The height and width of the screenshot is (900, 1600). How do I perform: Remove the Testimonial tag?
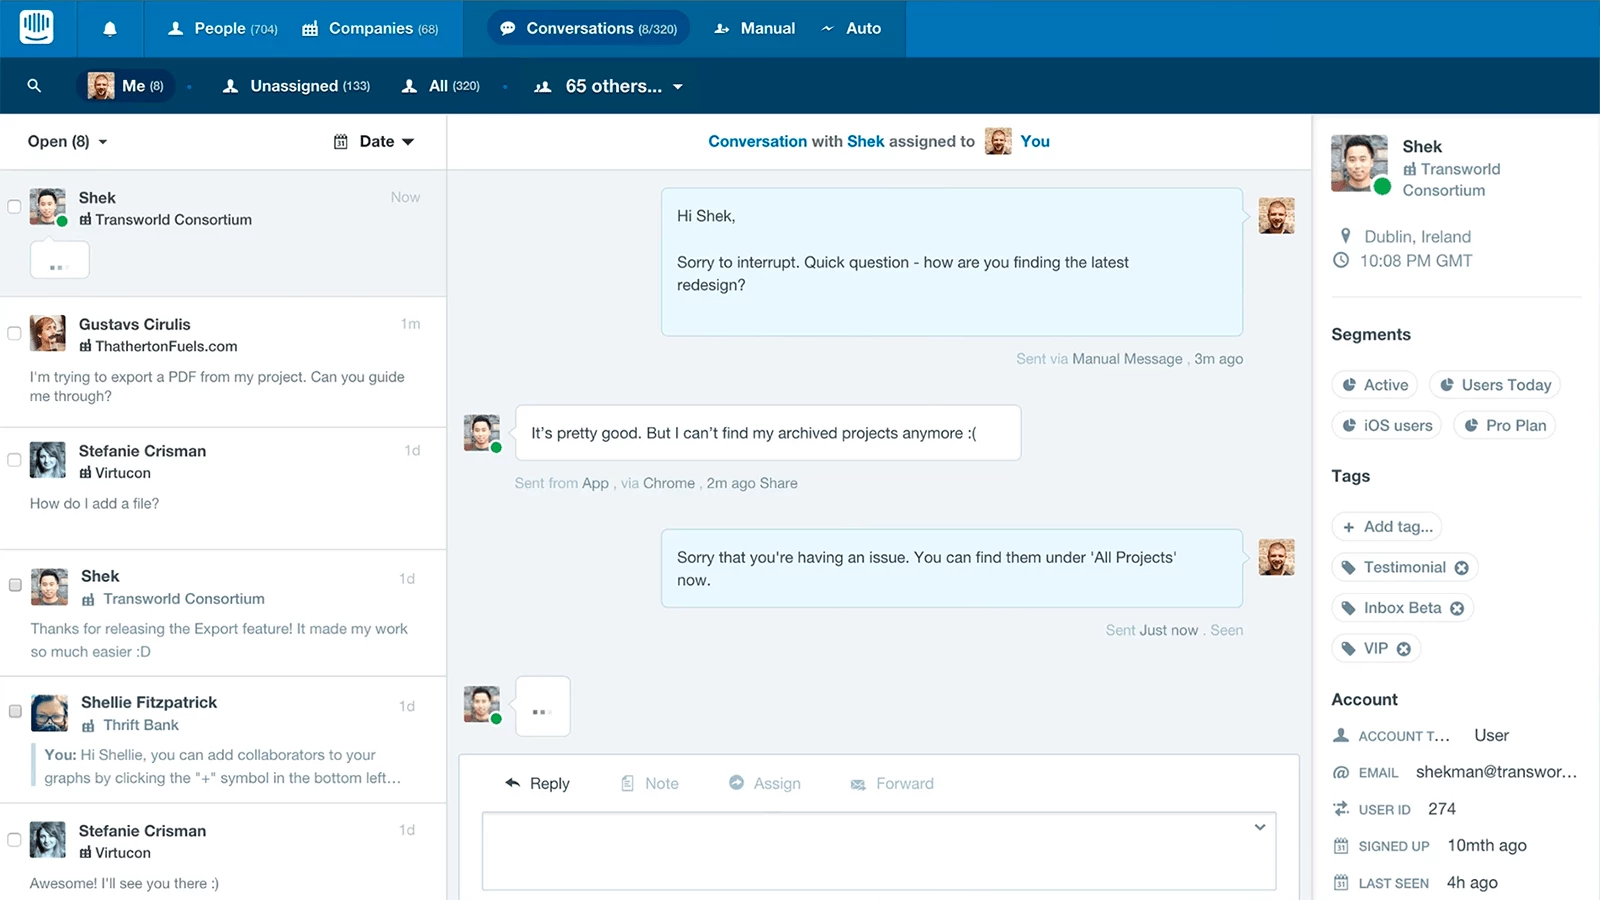tap(1461, 568)
